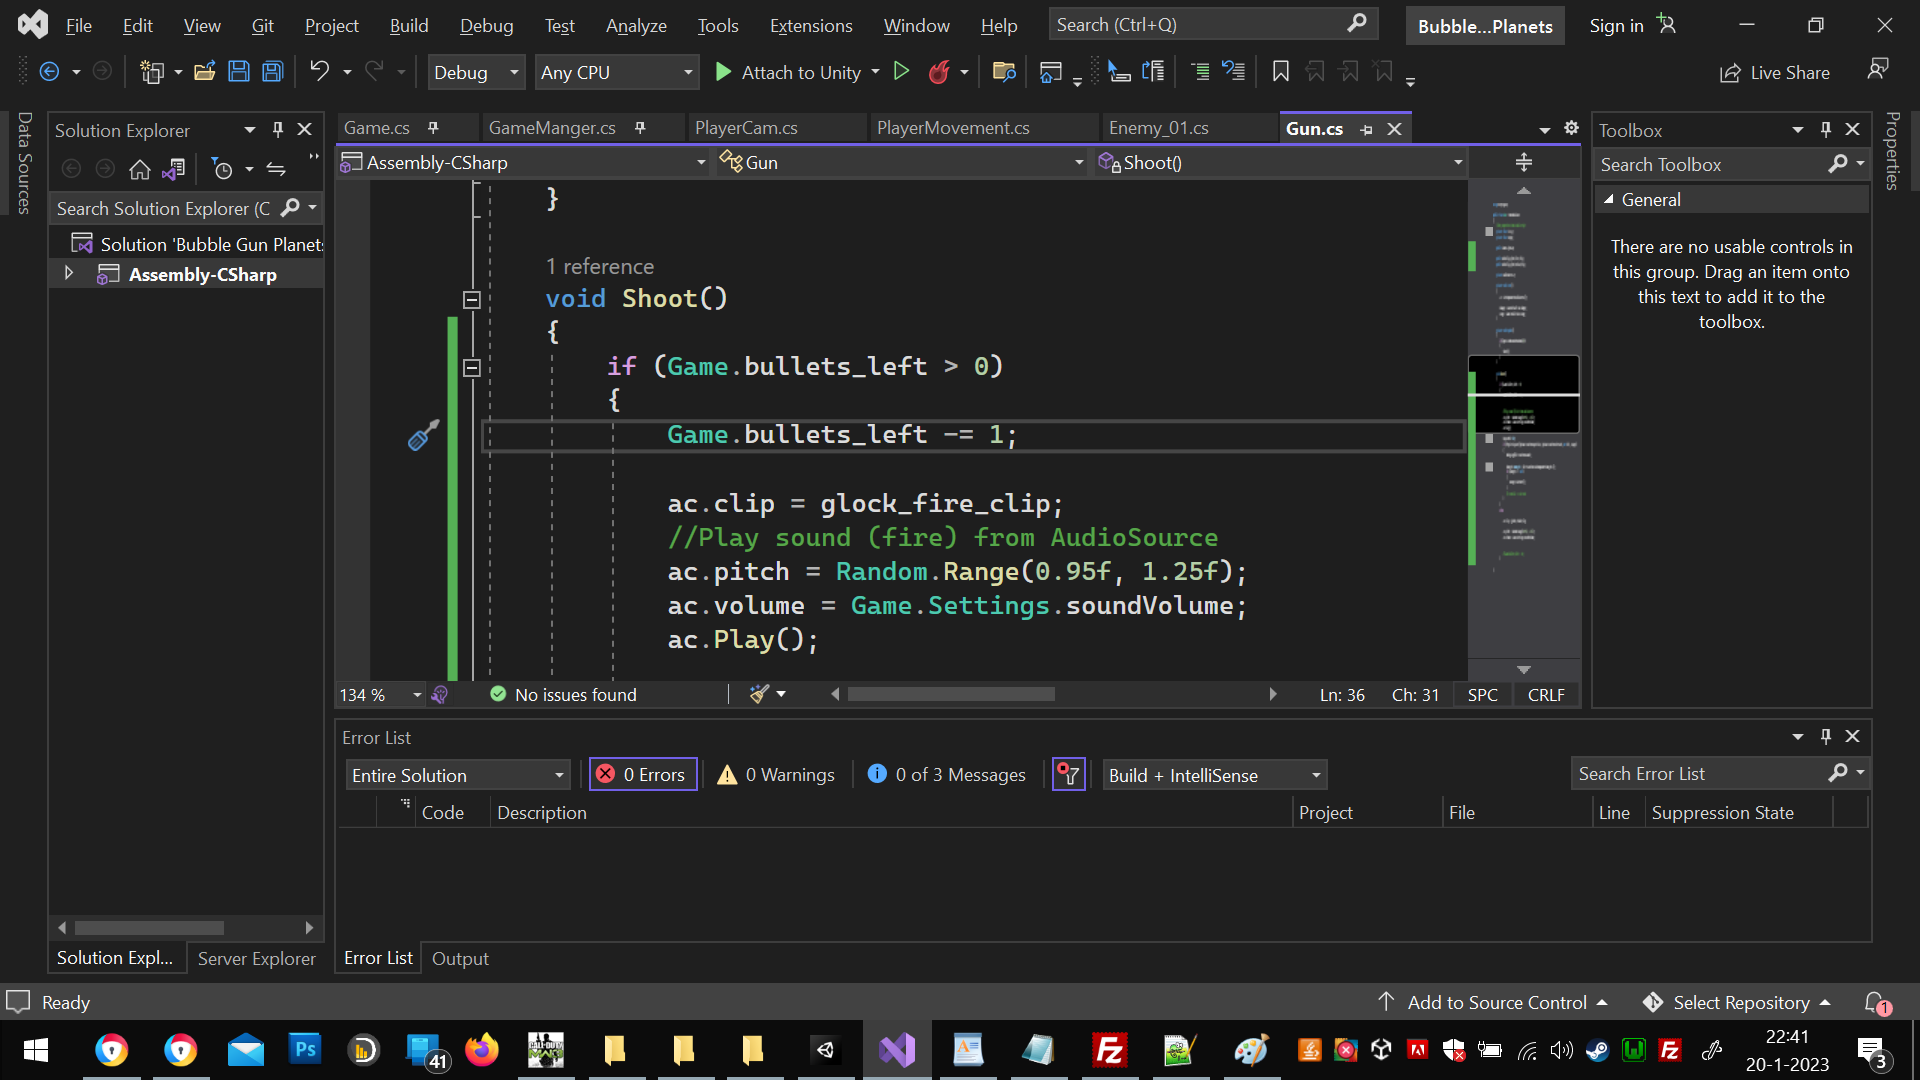Toggle the 0 Errors filter
The image size is (1920, 1080).
coord(643,775)
